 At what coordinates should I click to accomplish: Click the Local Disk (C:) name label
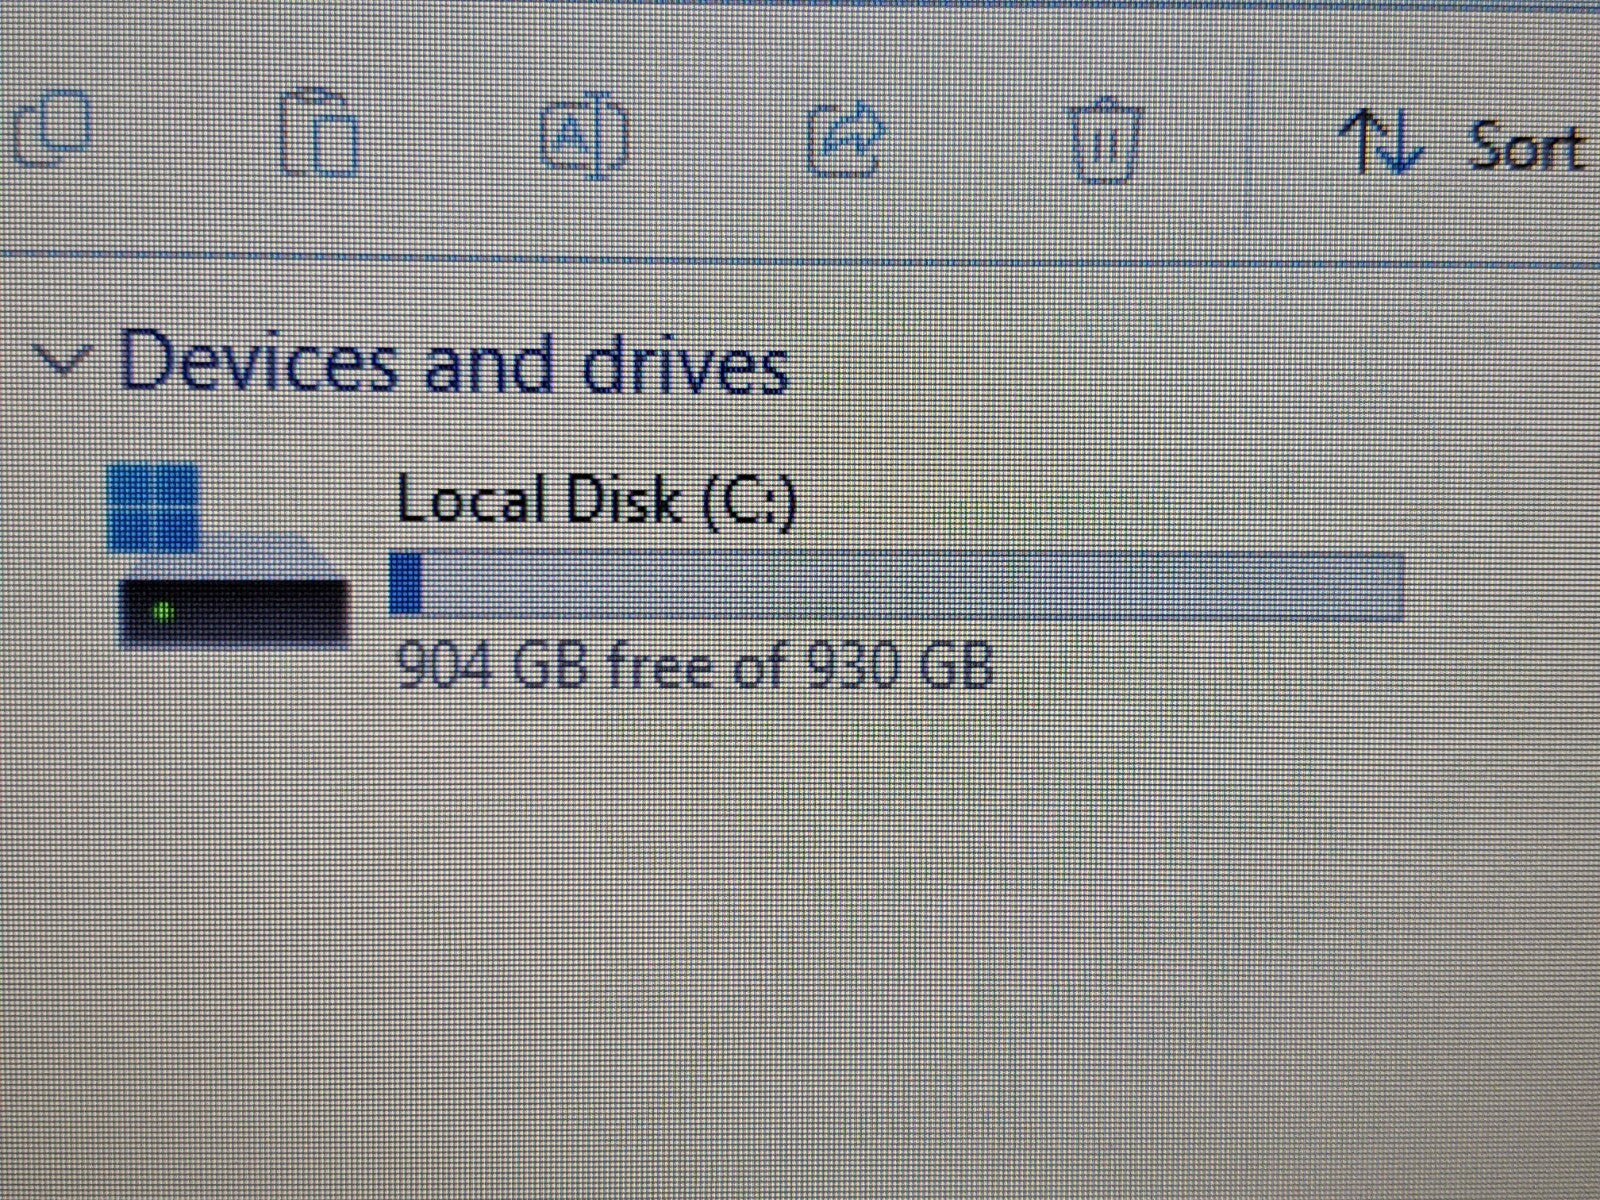[x=596, y=498]
